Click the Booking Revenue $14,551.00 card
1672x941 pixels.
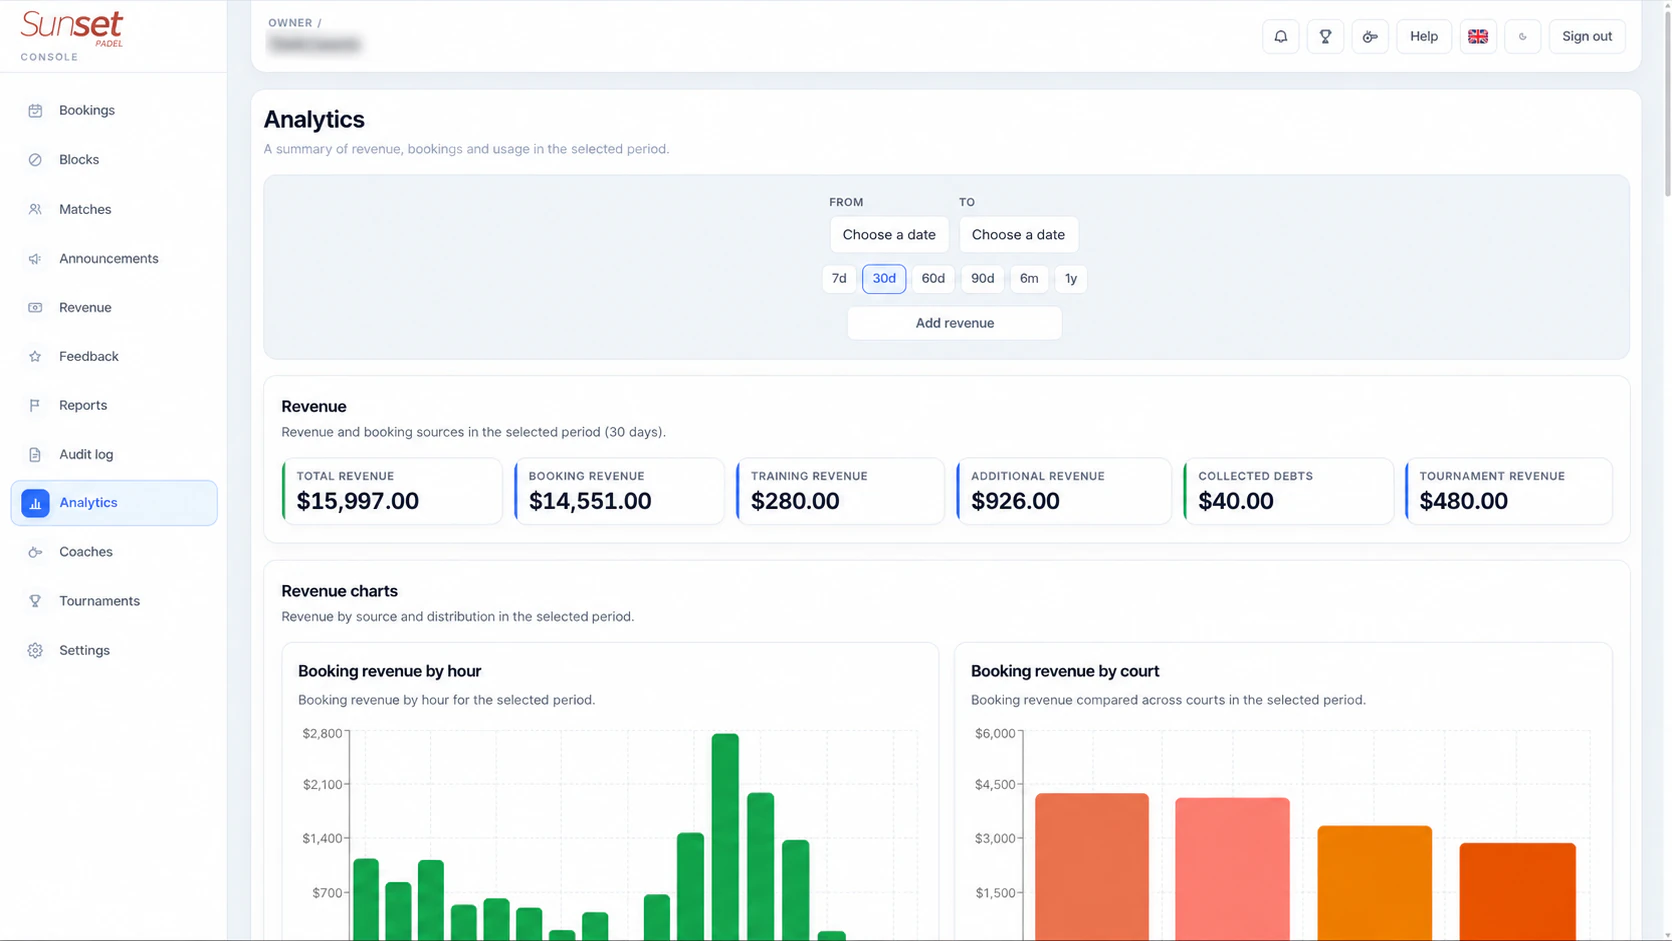coord(619,491)
